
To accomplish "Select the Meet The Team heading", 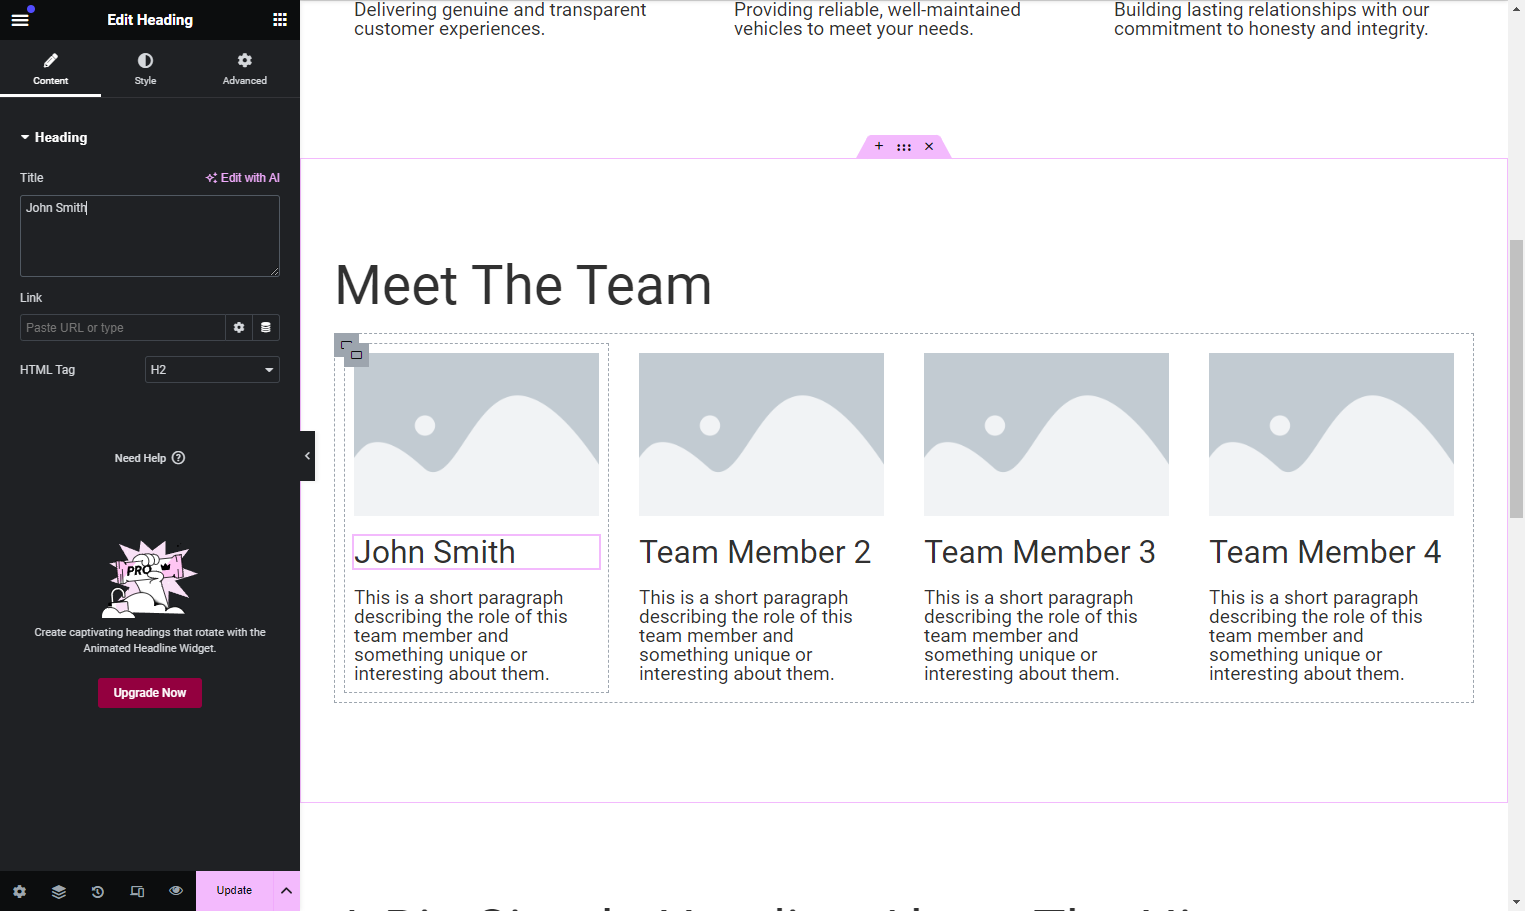I will tap(523, 285).
